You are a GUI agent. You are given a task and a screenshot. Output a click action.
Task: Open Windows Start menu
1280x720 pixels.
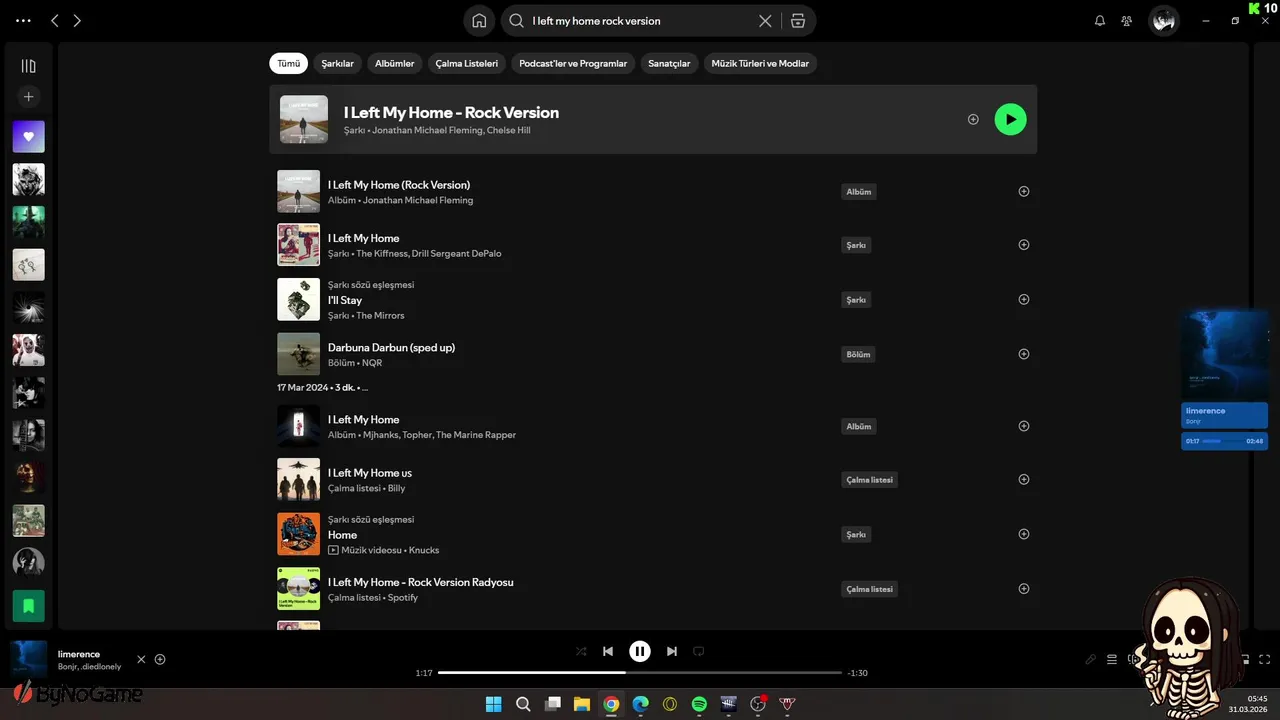click(x=494, y=704)
